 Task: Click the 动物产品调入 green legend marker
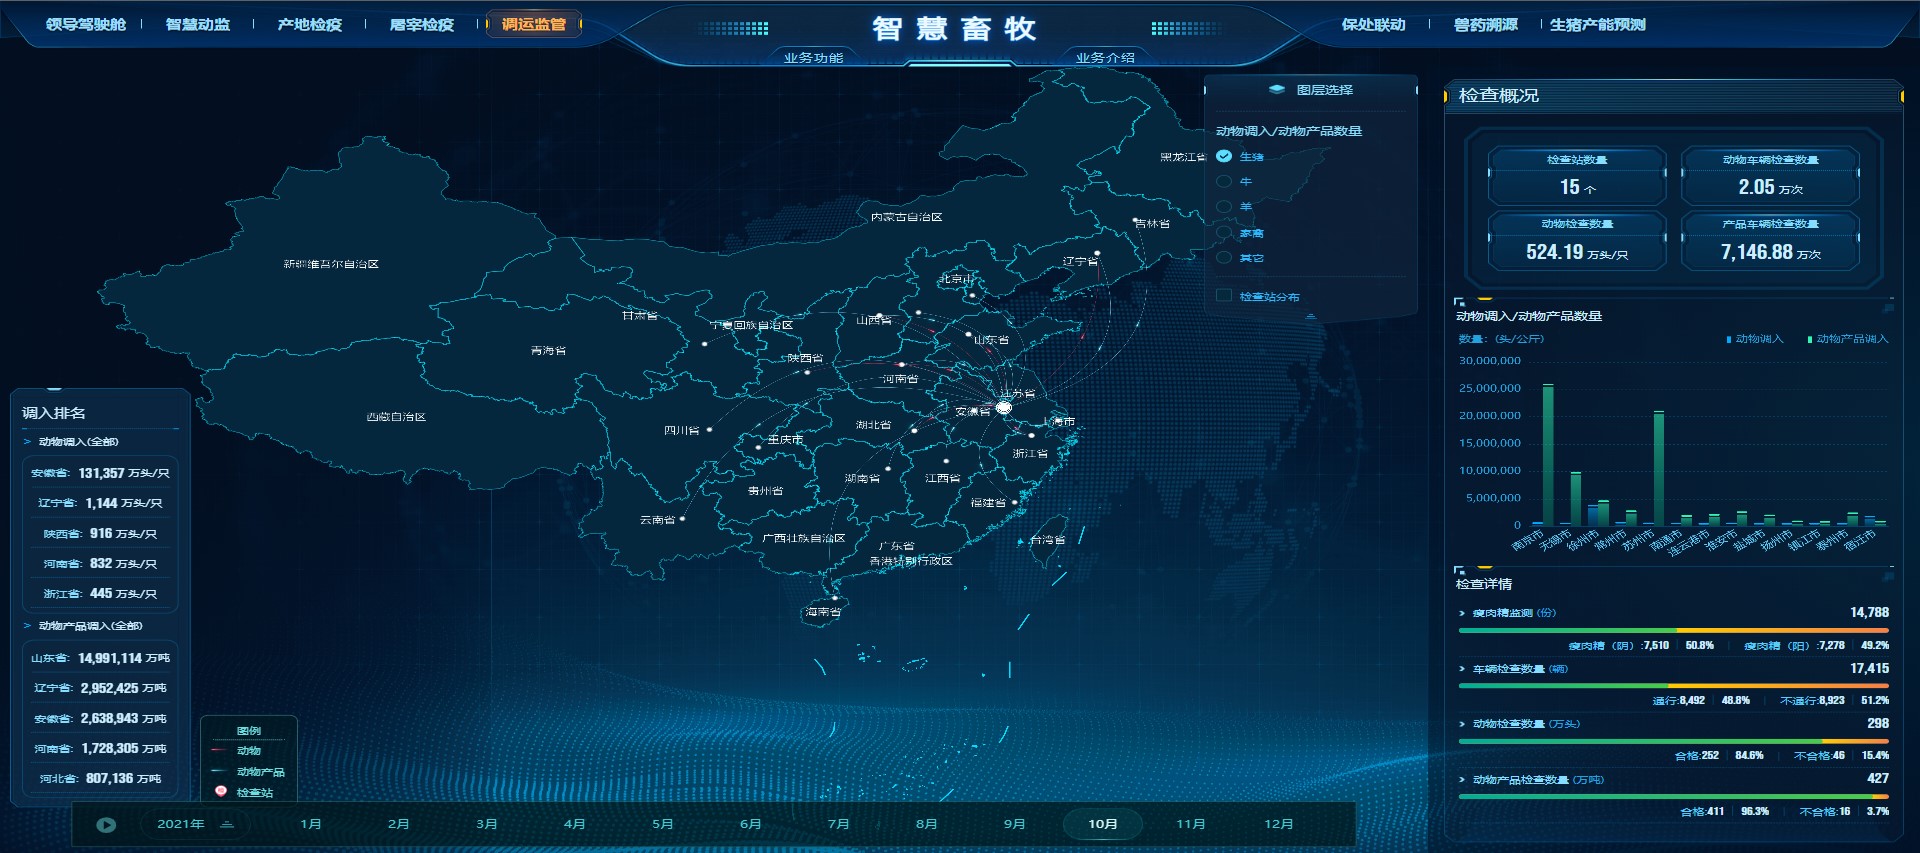point(1810,339)
